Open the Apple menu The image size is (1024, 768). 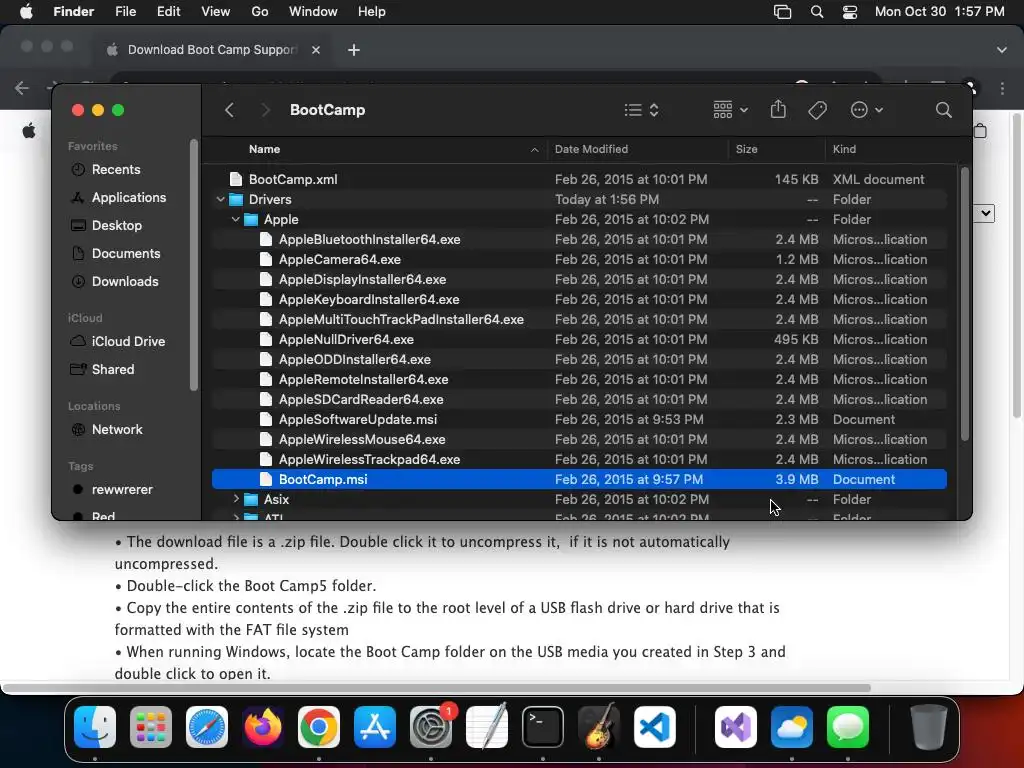26,12
